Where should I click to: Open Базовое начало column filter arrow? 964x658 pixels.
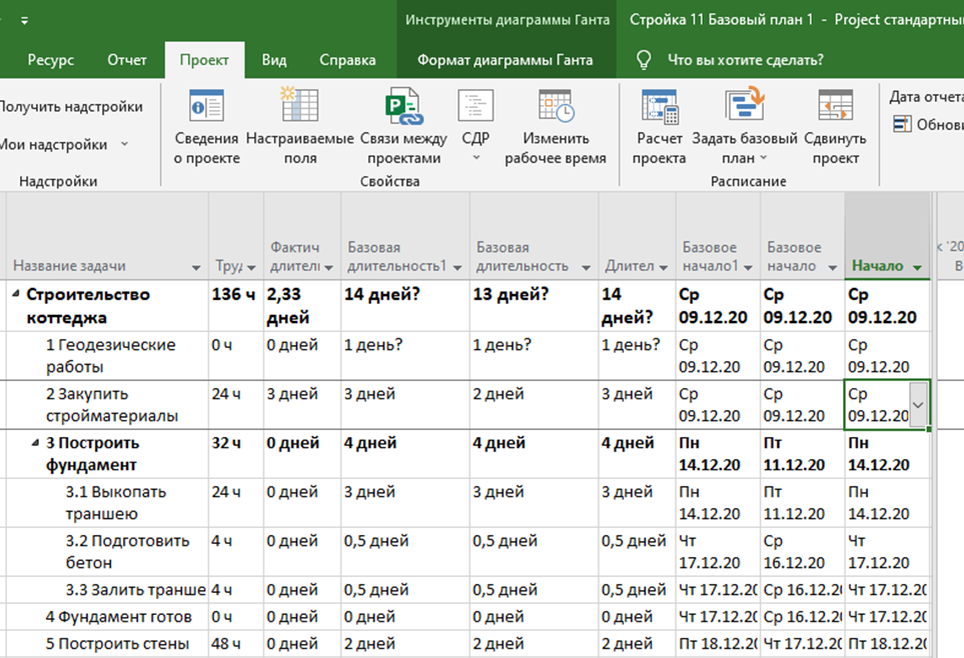click(x=832, y=268)
